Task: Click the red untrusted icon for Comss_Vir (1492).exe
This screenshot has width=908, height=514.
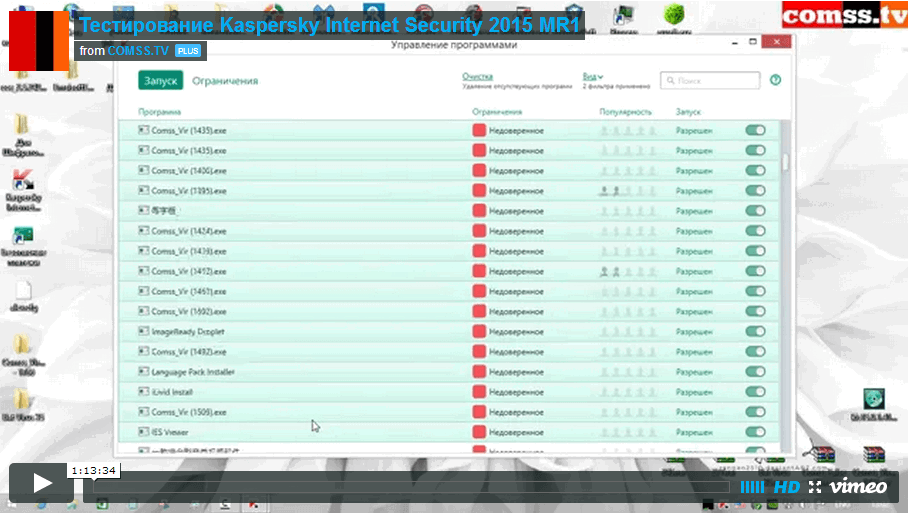Action: point(479,351)
